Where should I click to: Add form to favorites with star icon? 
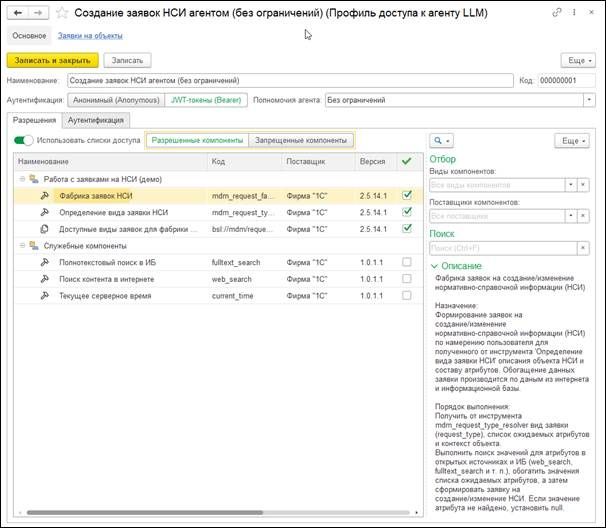coord(62,13)
